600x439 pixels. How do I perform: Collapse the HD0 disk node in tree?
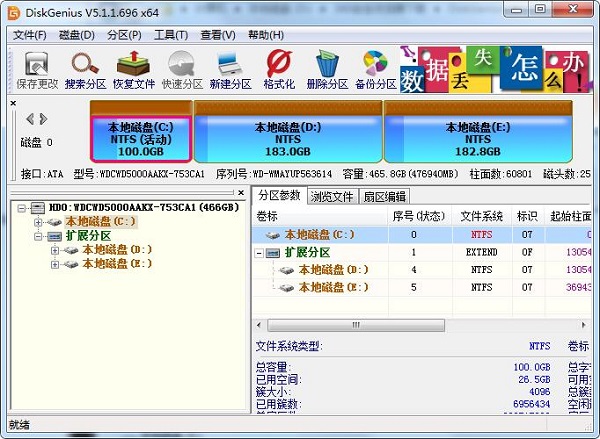pos(21,208)
